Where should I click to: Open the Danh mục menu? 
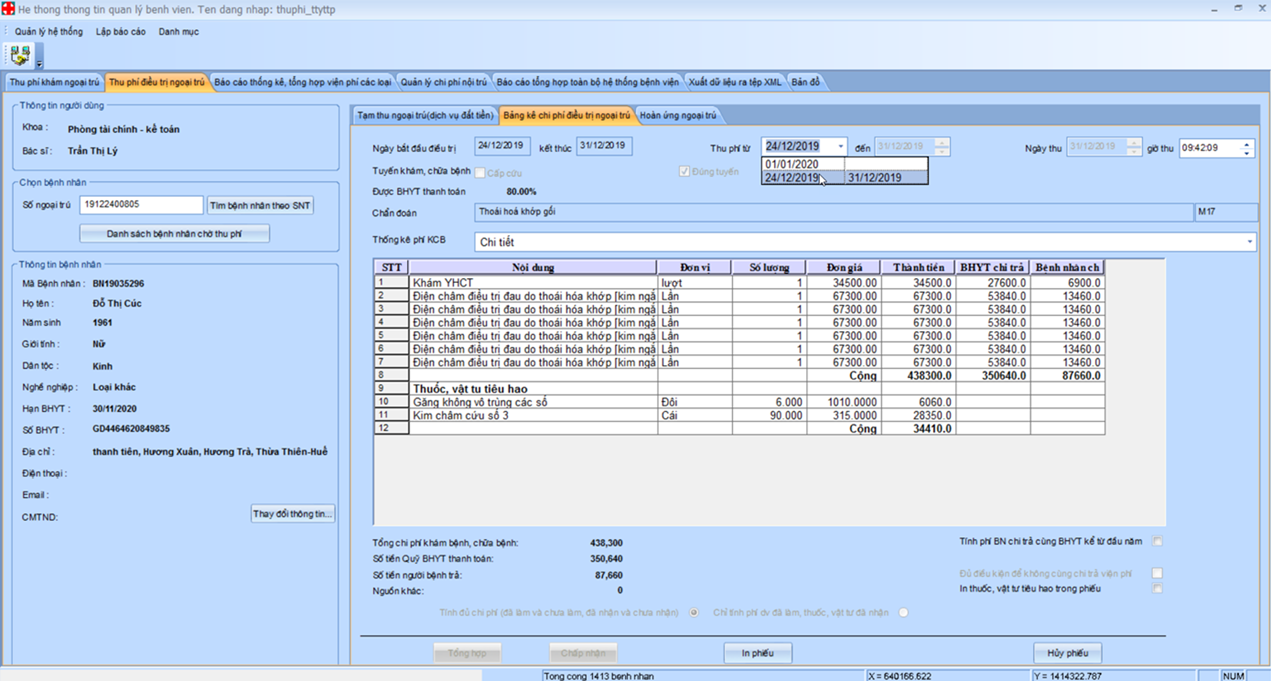(x=178, y=32)
